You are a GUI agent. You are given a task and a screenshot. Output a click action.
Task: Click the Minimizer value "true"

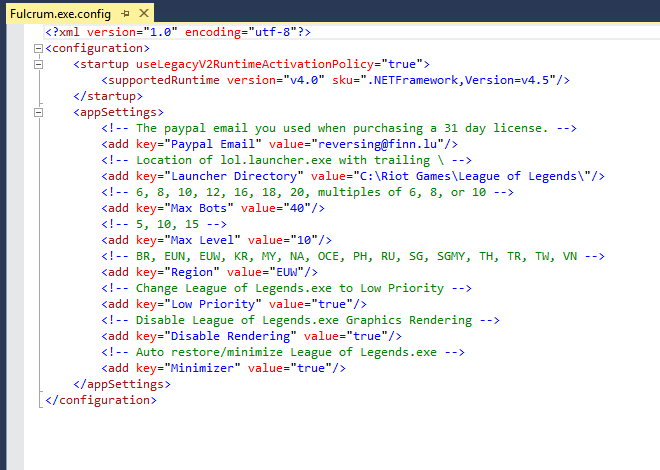point(311,368)
